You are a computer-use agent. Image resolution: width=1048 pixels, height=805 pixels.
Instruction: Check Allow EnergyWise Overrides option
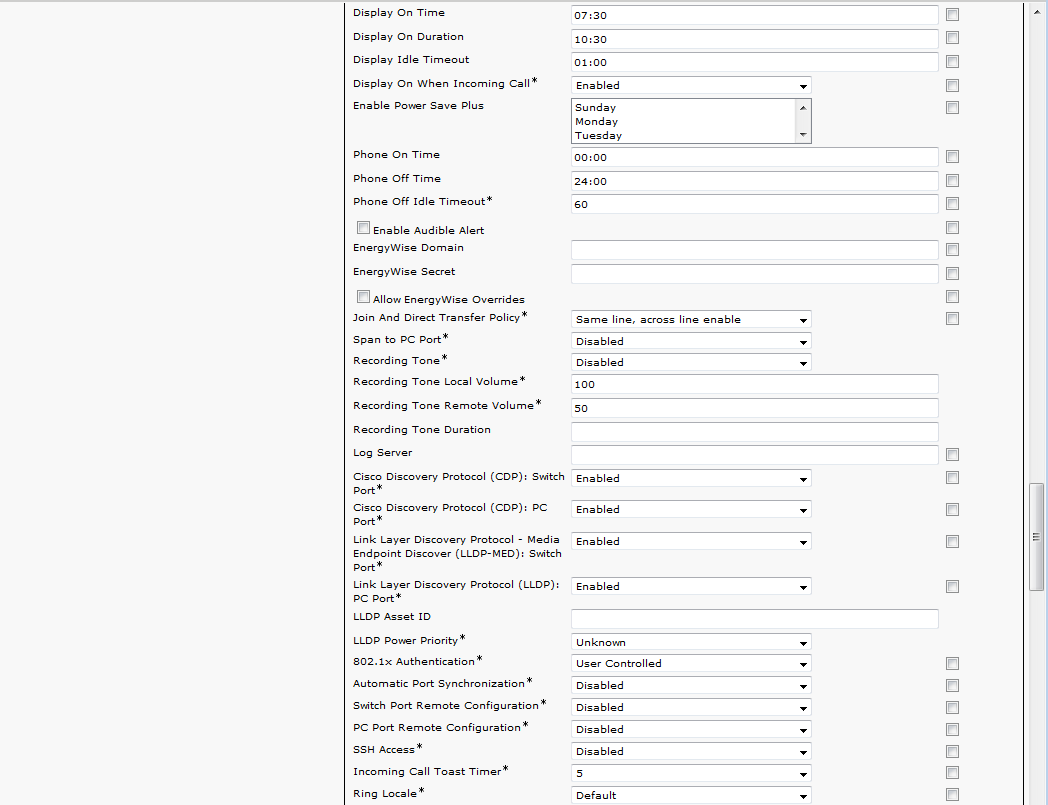click(x=363, y=297)
